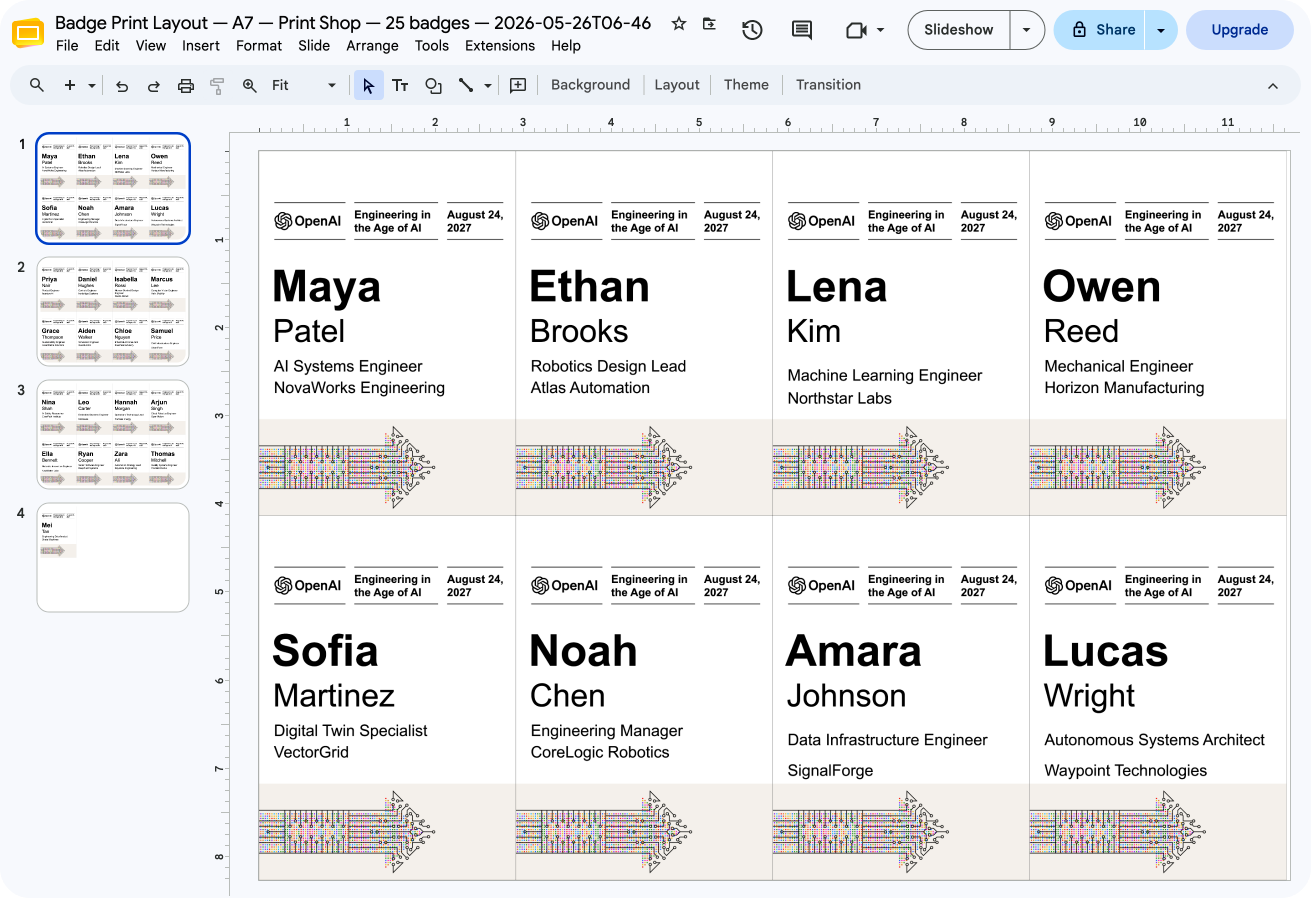
Task: Click the Upgrade button
Action: pos(1239,30)
